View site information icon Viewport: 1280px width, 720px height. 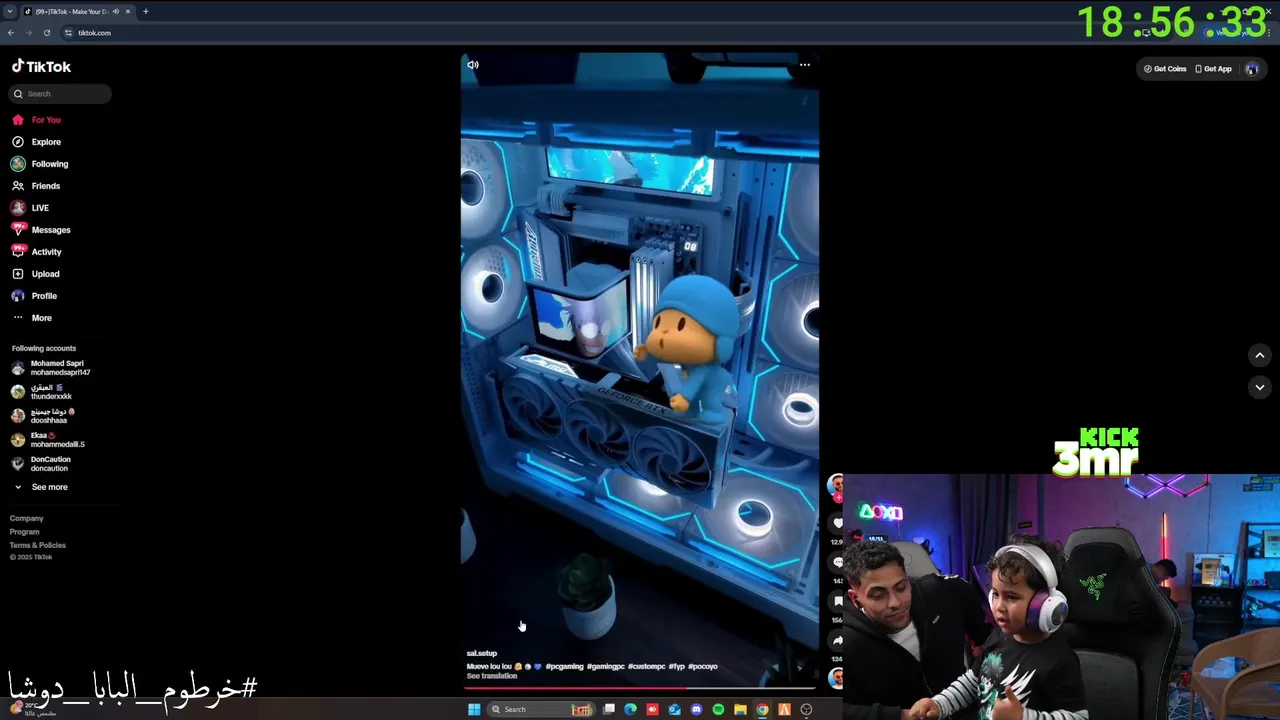(69, 33)
